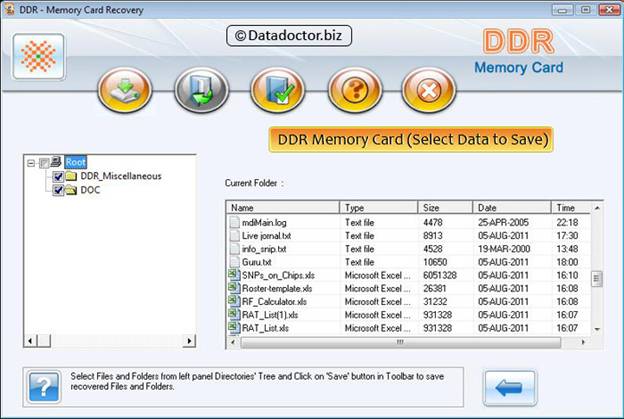Minimize the DDR Memory Card Recovery window

coord(562,10)
